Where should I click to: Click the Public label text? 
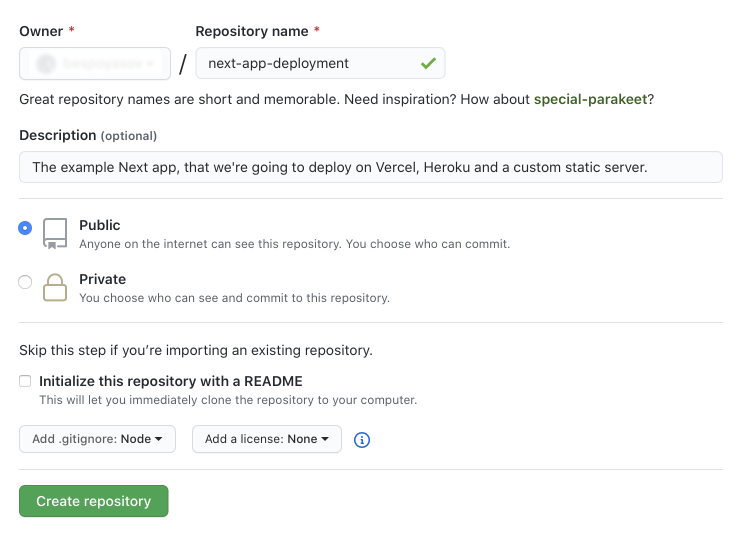click(x=100, y=225)
